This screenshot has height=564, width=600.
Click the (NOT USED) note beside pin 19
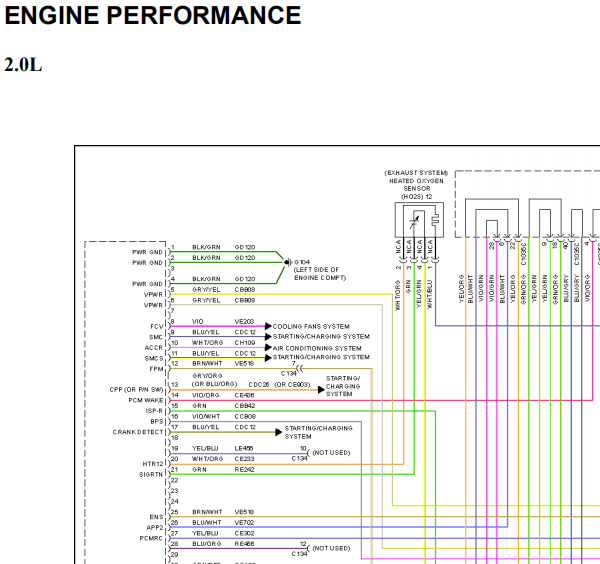tap(331, 453)
